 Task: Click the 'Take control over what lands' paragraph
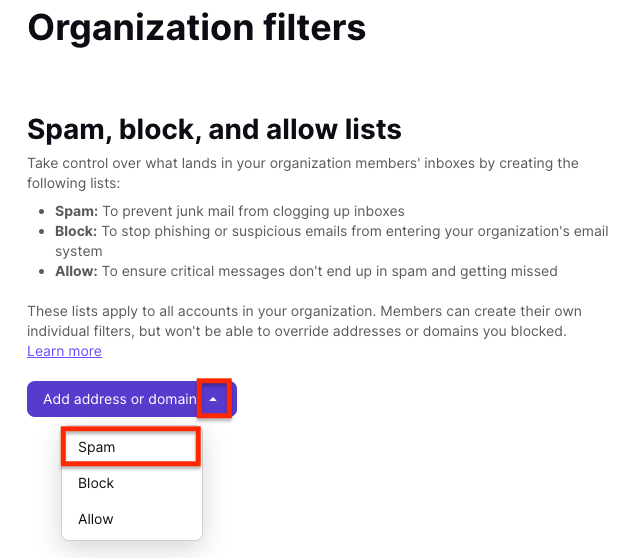tap(303, 173)
